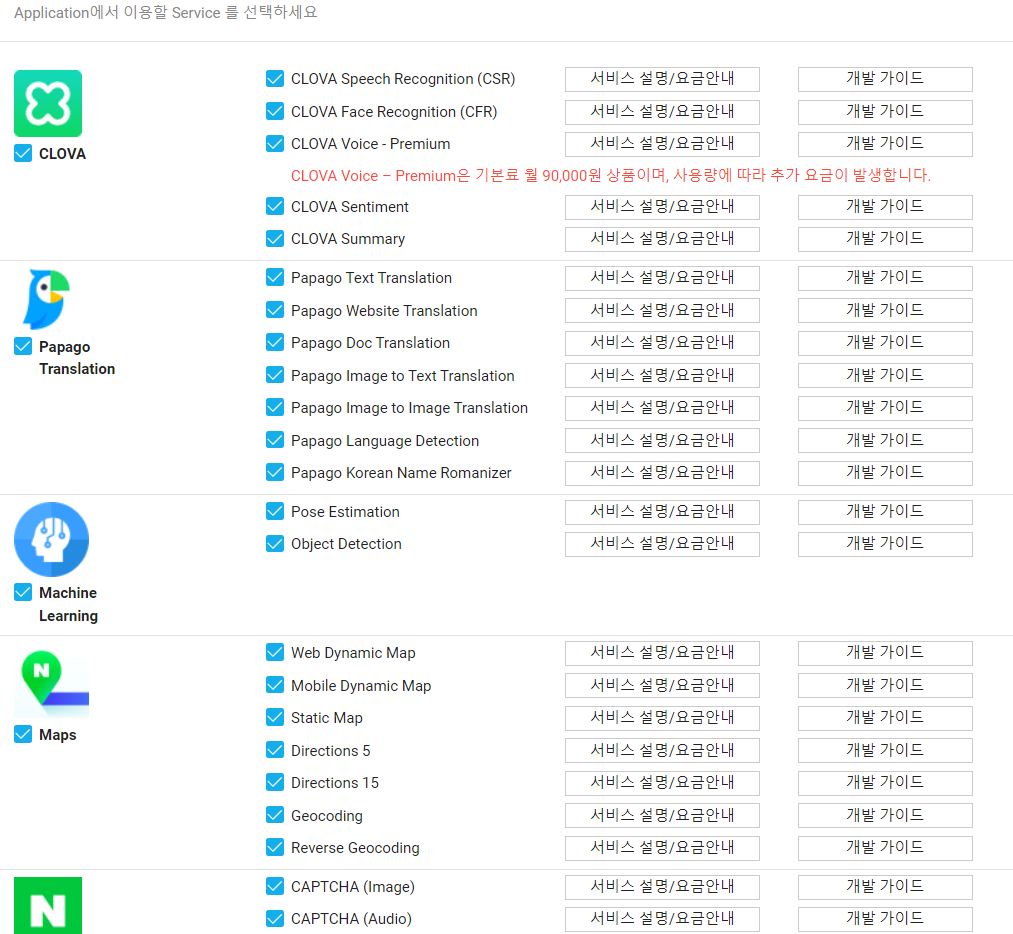Toggle Mobile Dynamic Map checkbox
This screenshot has width=1013, height=934.
click(275, 685)
